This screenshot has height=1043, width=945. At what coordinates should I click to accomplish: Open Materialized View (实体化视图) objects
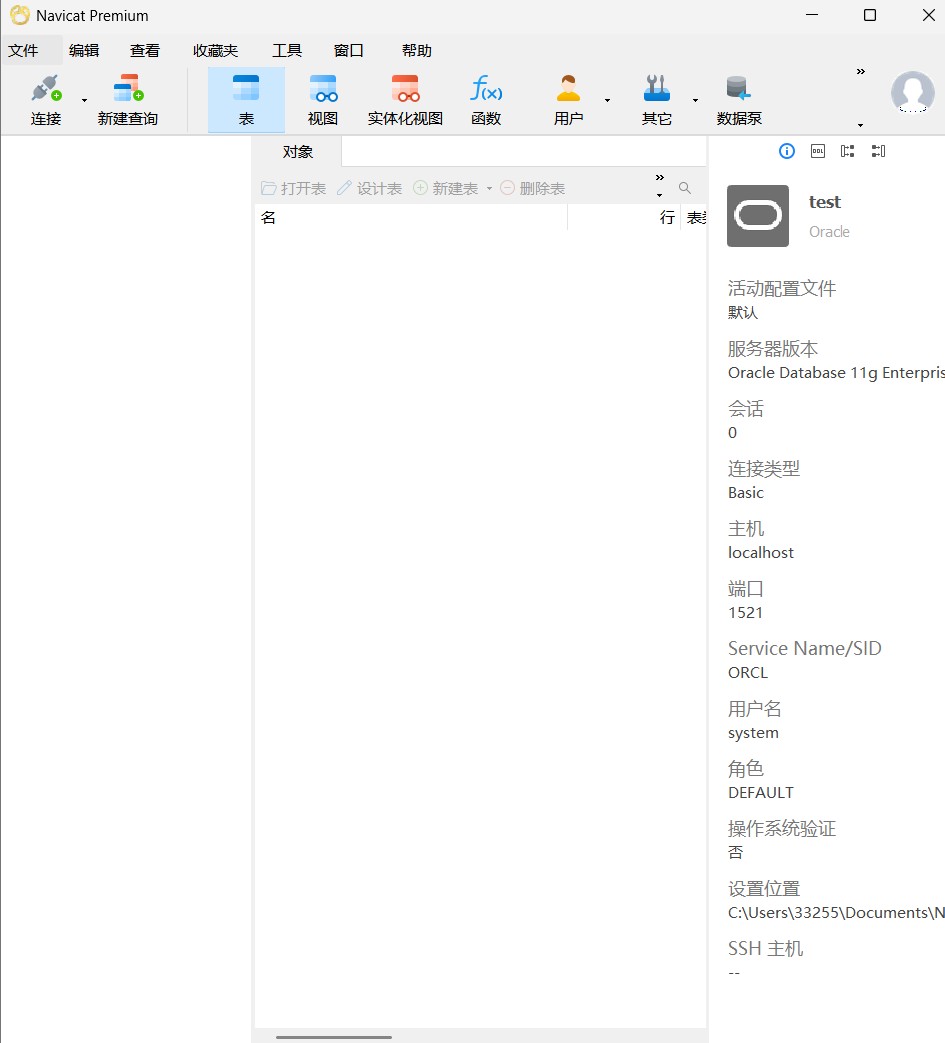click(x=405, y=100)
